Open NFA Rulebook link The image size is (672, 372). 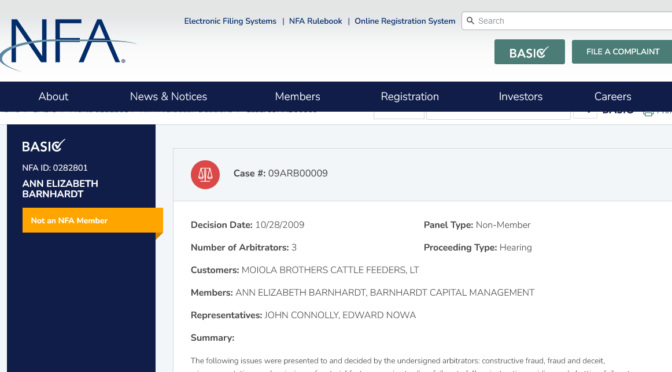(315, 21)
